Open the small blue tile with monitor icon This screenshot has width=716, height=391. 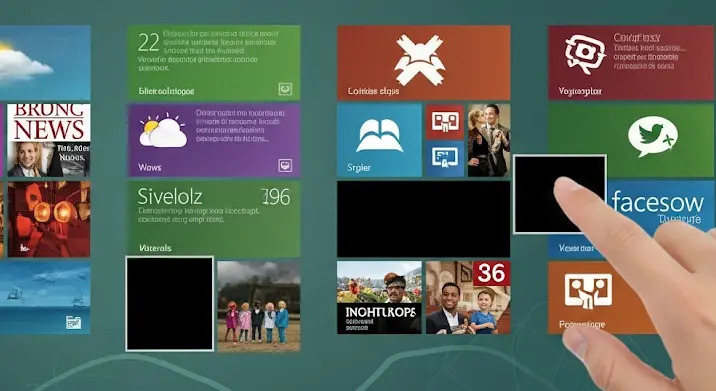(445, 159)
